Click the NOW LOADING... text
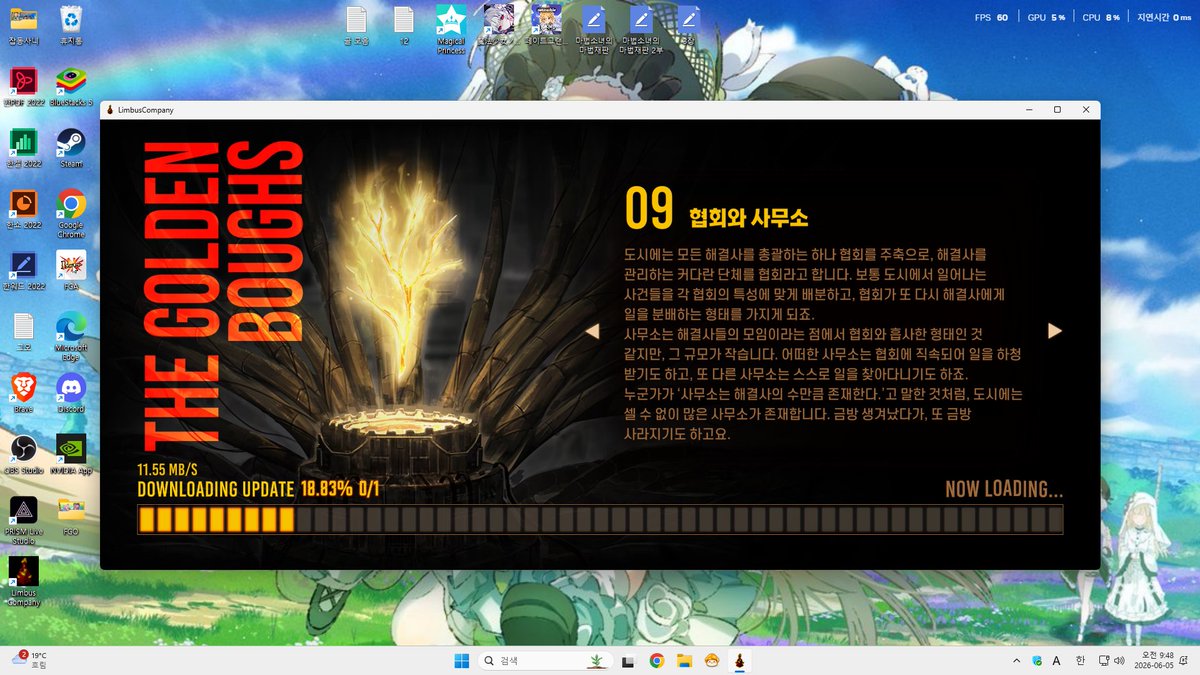 [x=1004, y=489]
